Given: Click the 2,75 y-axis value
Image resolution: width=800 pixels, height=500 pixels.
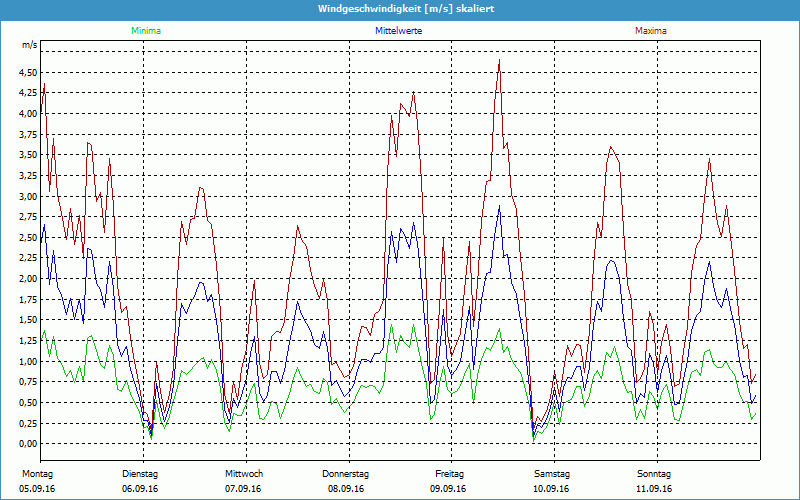Looking at the screenshot, I should [28, 217].
